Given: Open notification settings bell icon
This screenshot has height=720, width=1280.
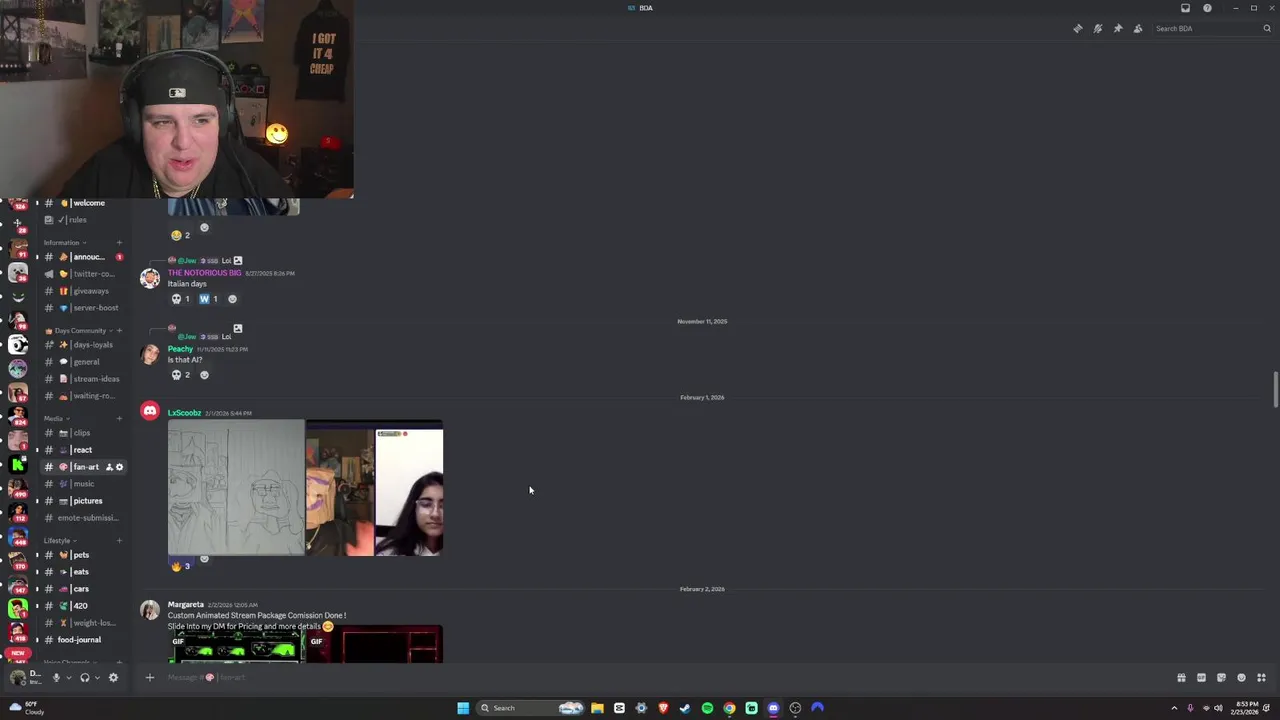Looking at the screenshot, I should 1098,28.
